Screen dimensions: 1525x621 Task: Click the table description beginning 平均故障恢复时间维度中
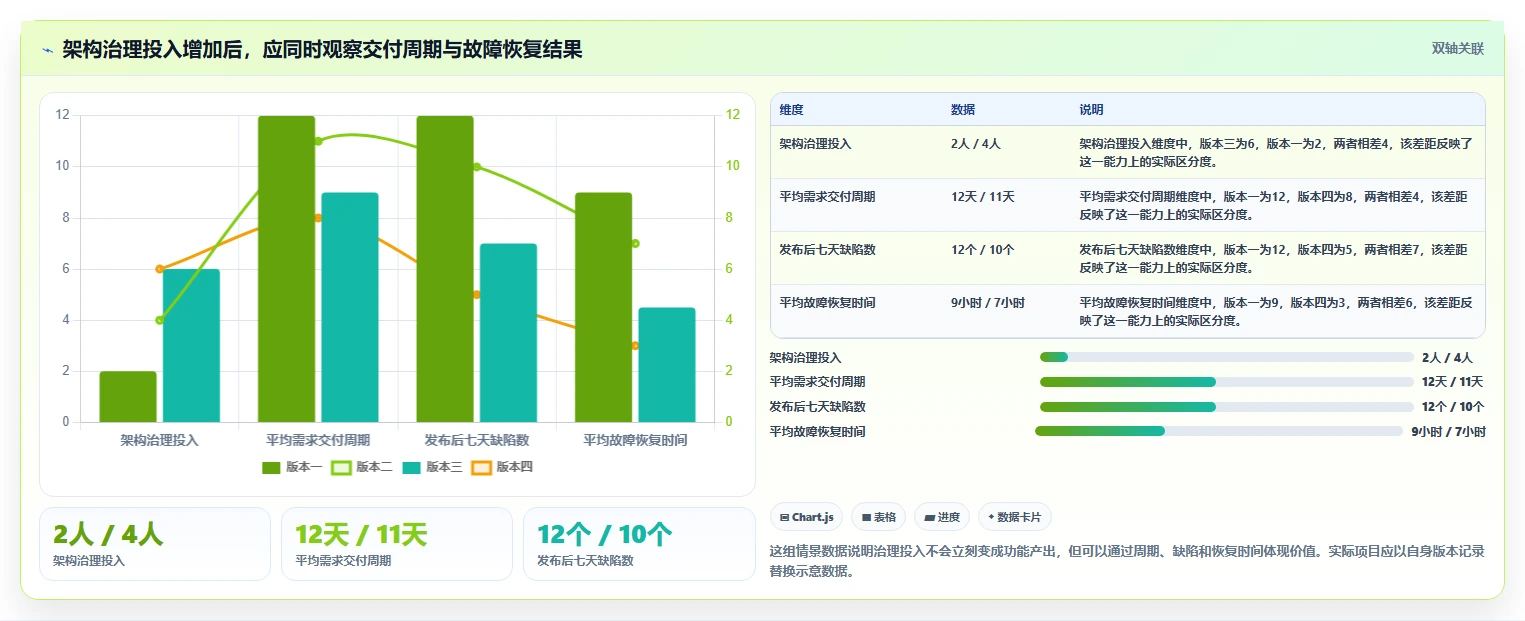point(1276,311)
